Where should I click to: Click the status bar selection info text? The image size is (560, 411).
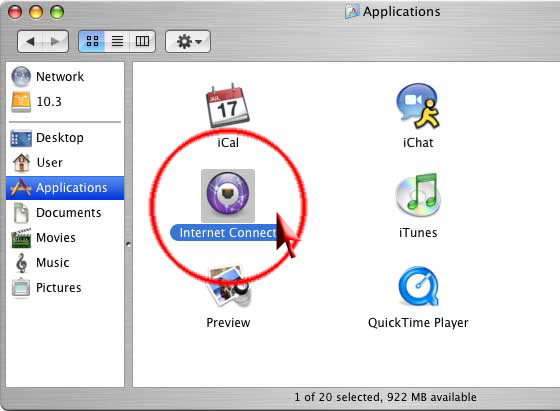click(x=385, y=397)
